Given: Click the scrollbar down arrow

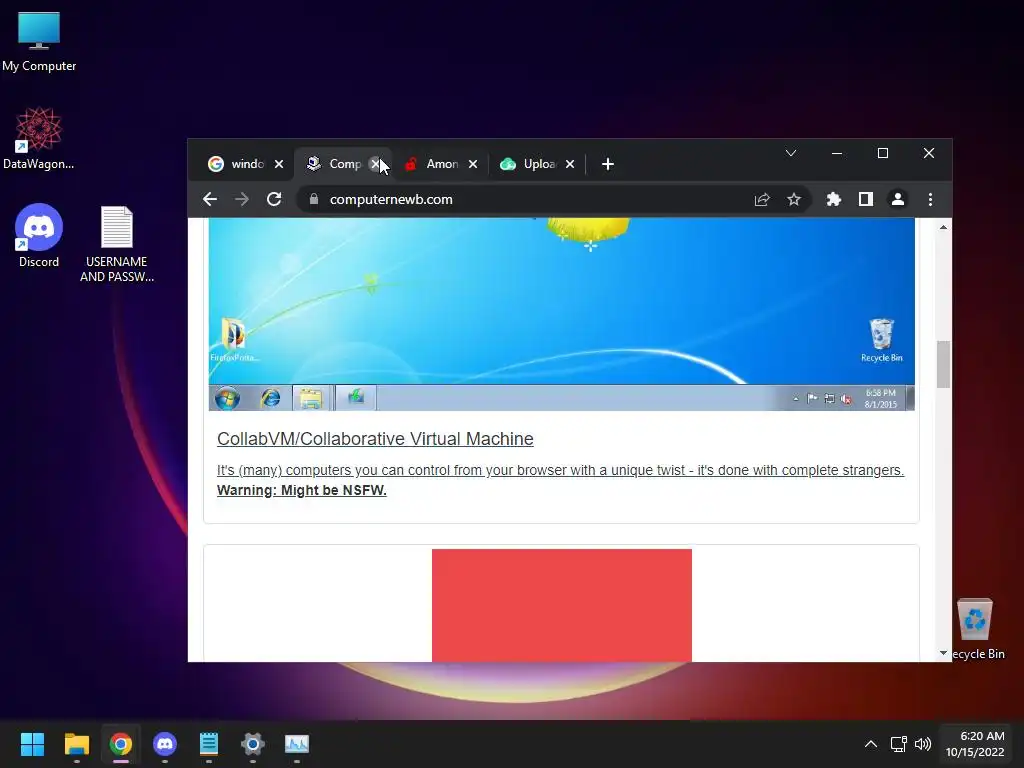Looking at the screenshot, I should point(943,652).
